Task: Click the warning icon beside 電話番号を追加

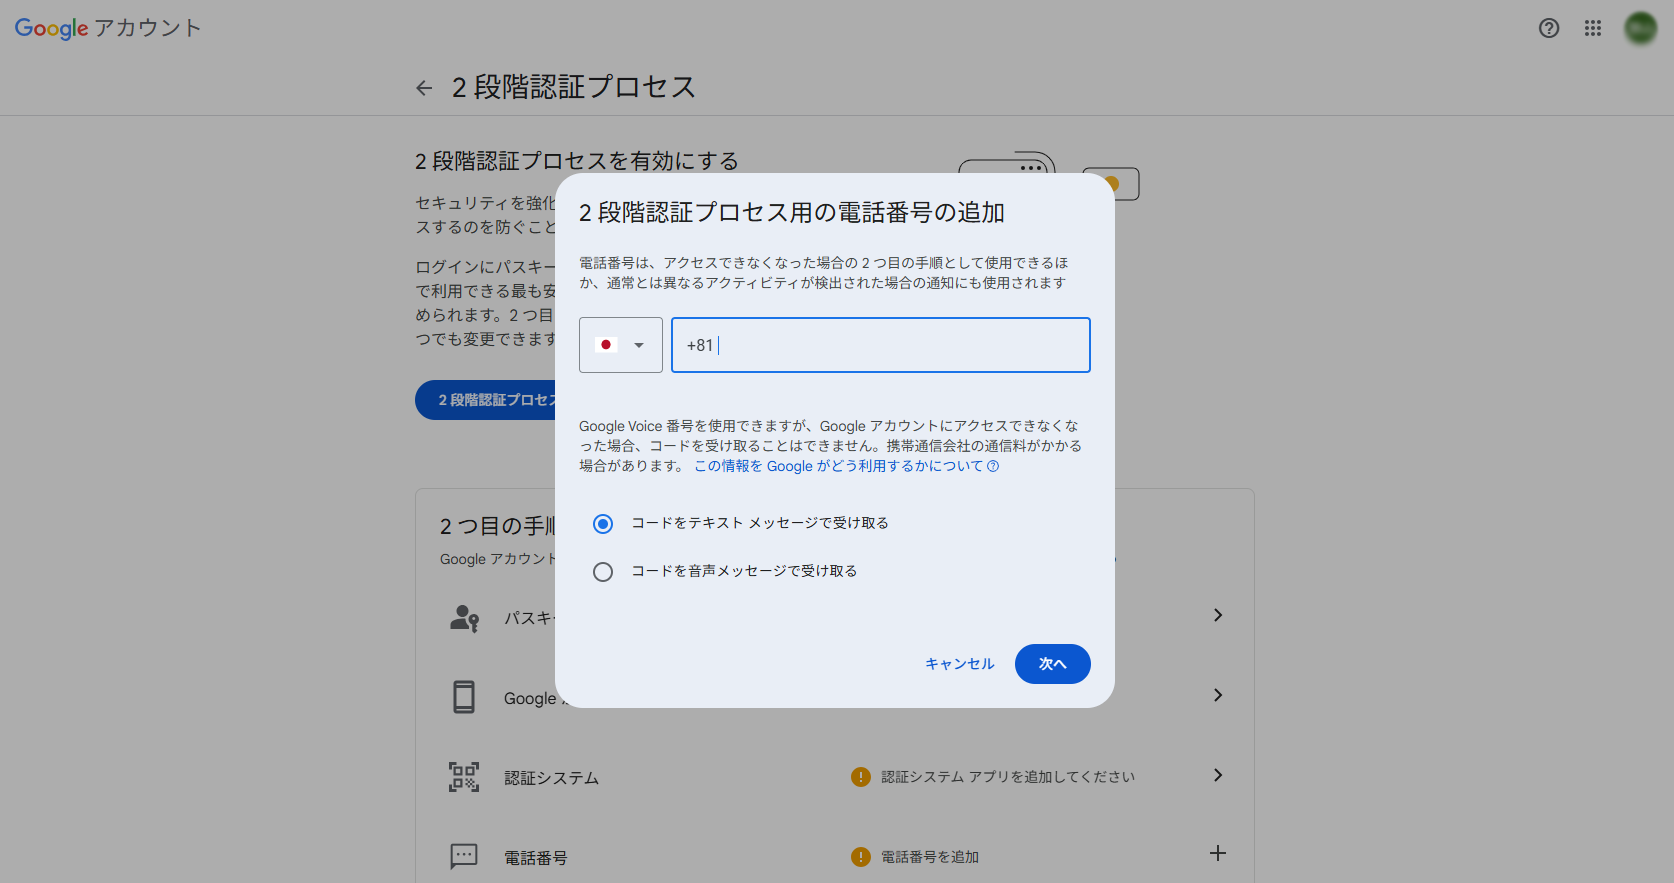Action: pos(861,857)
